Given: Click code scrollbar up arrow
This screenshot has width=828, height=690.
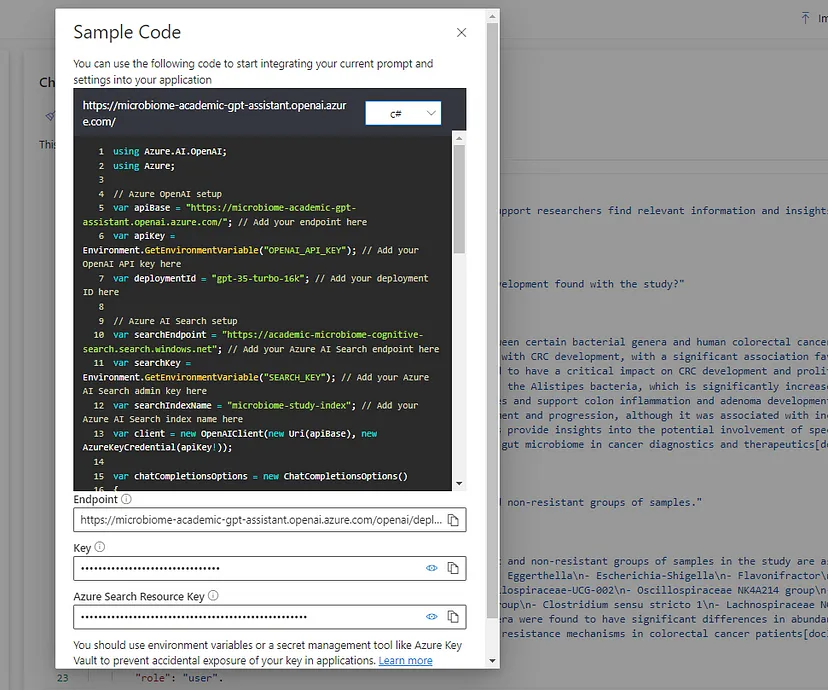Looking at the screenshot, I should pyautogui.click(x=459, y=138).
